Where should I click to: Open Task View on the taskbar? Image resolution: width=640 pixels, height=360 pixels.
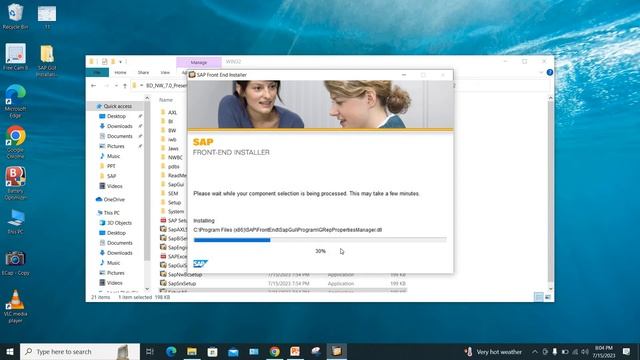(150, 351)
